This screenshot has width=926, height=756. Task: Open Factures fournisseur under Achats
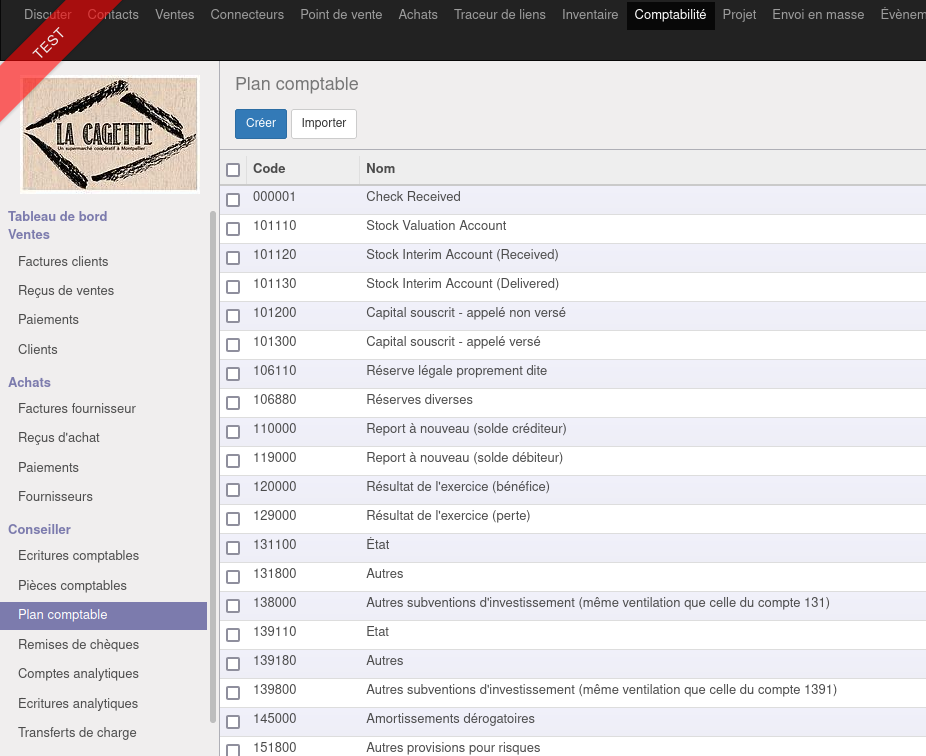(77, 409)
